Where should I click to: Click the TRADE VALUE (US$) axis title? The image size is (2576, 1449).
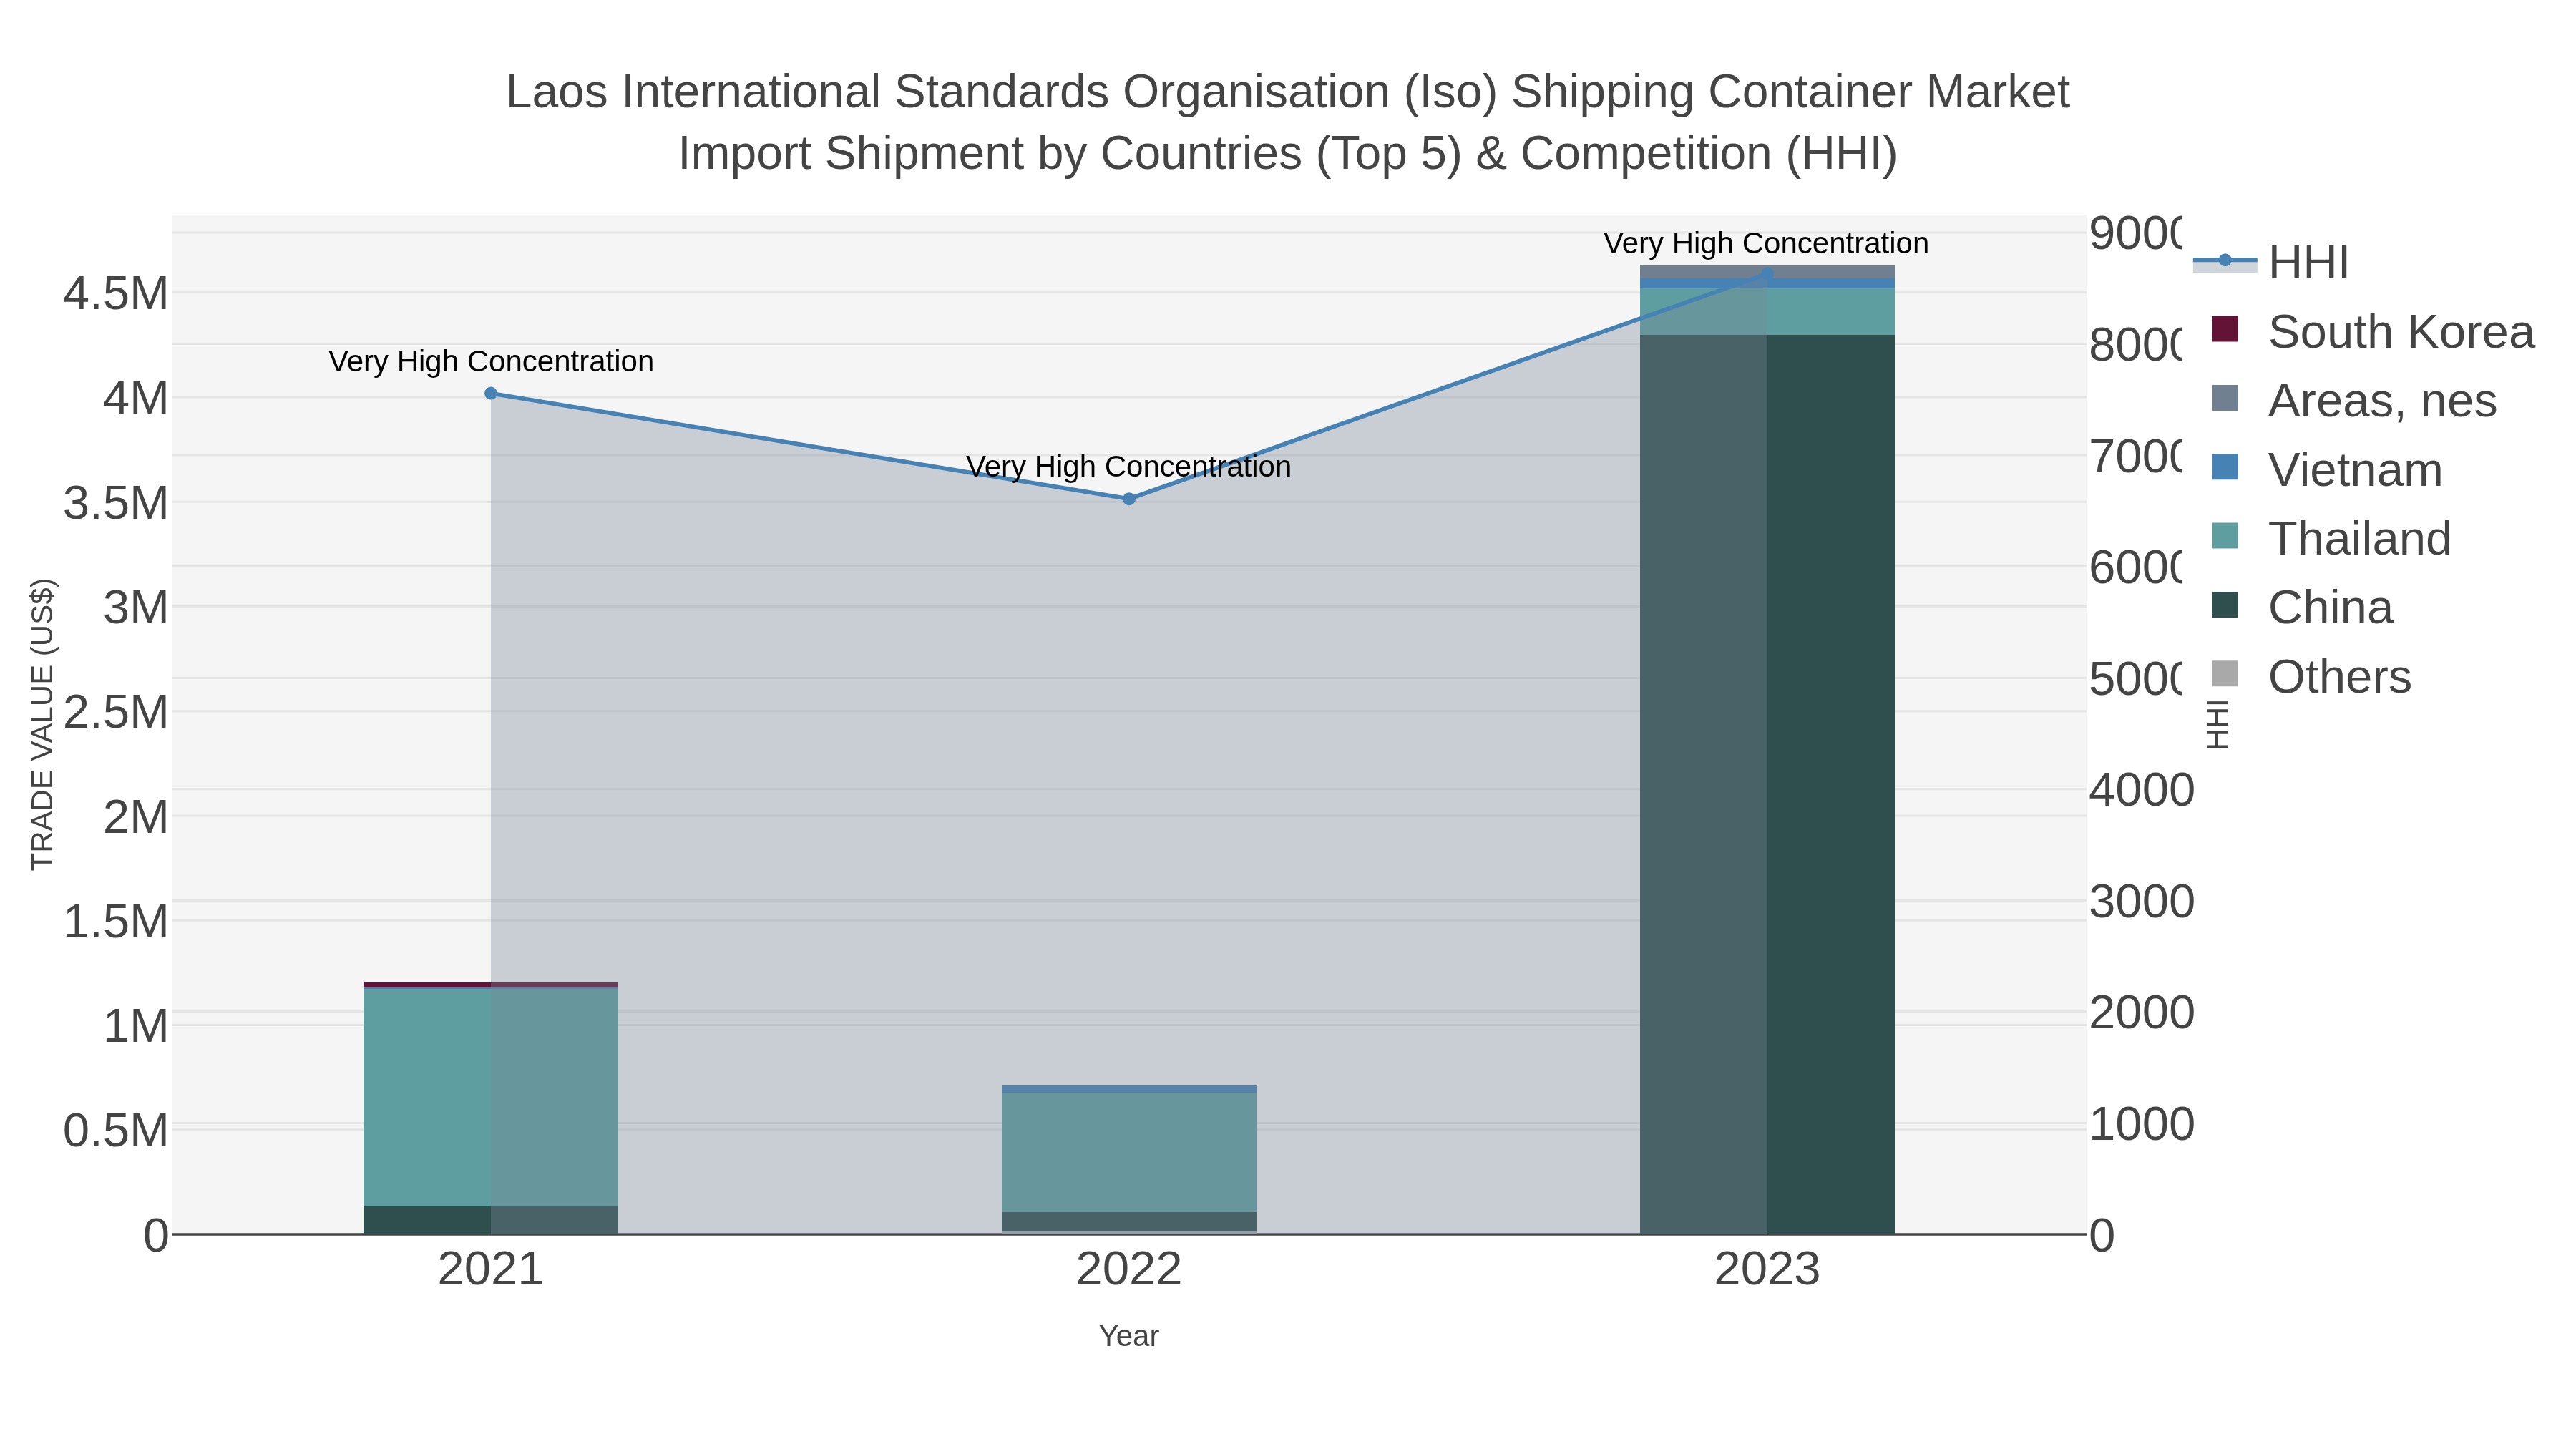click(x=42, y=724)
